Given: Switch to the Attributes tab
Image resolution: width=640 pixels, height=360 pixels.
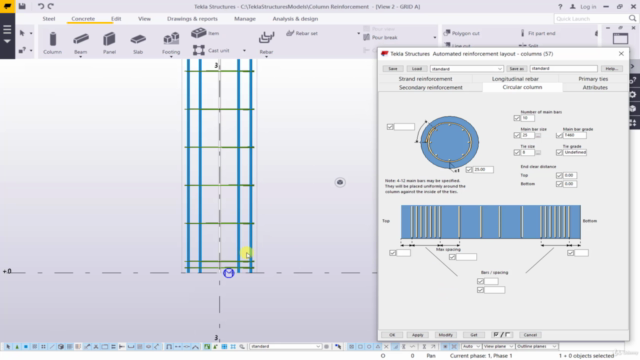Looking at the screenshot, I should click(x=595, y=87).
